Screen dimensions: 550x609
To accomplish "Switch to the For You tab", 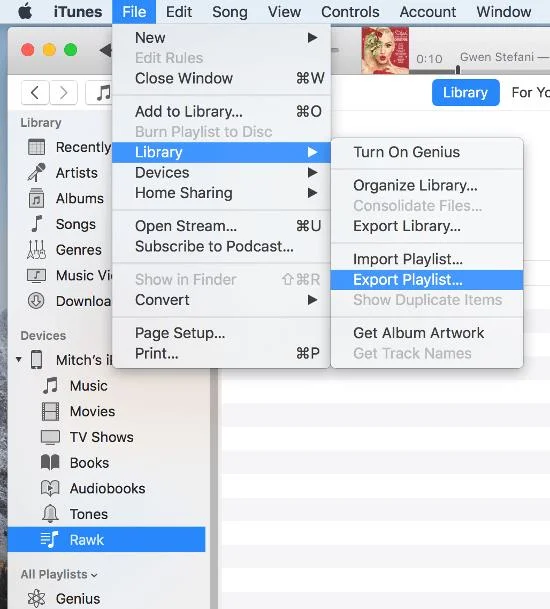I will tap(530, 92).
